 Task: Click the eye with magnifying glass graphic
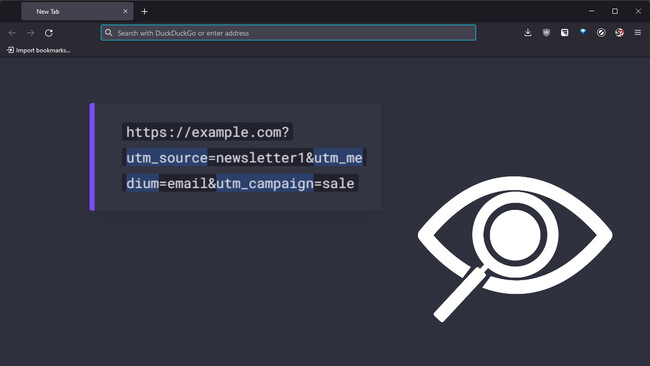515,249
